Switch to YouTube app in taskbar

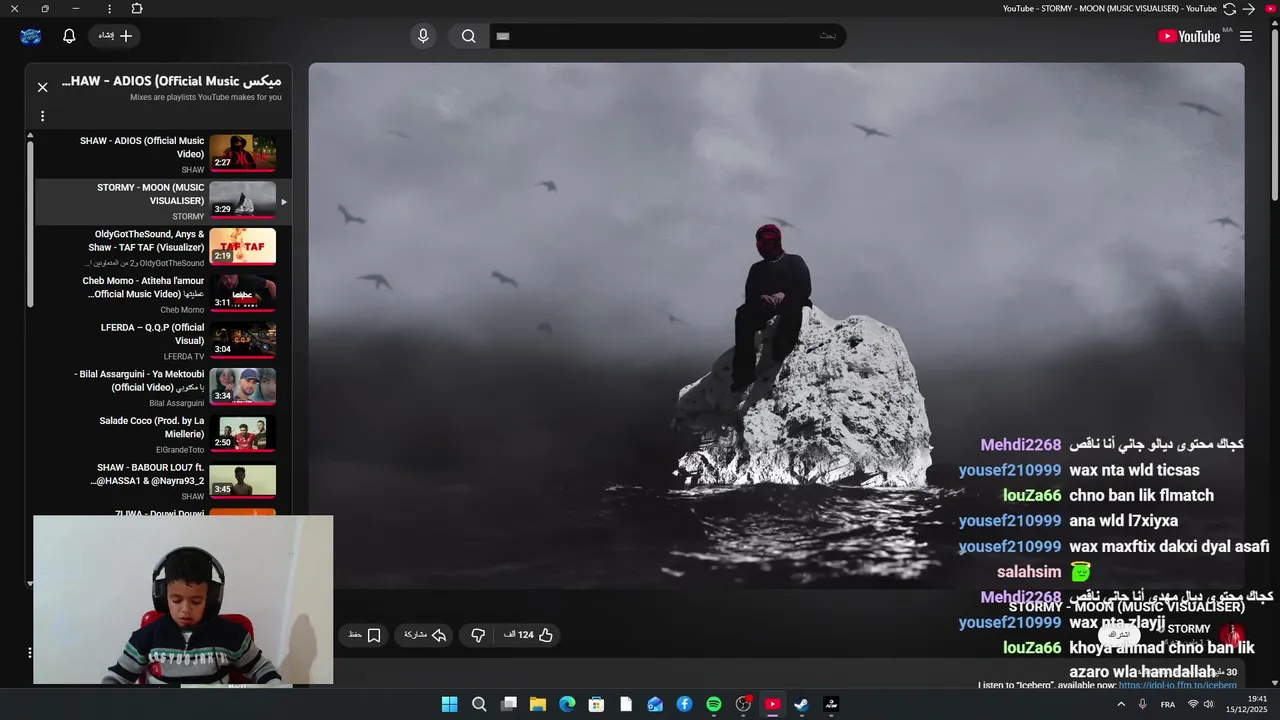pos(772,704)
